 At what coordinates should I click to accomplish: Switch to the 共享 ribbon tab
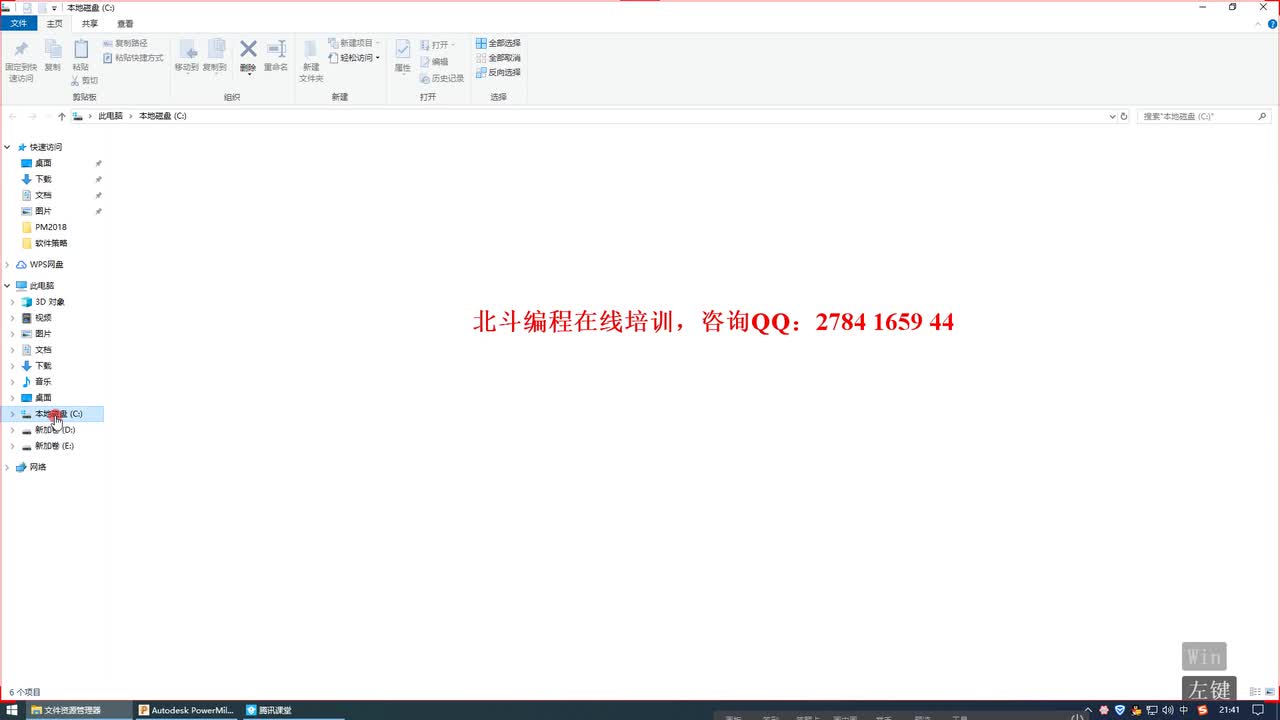pos(90,23)
